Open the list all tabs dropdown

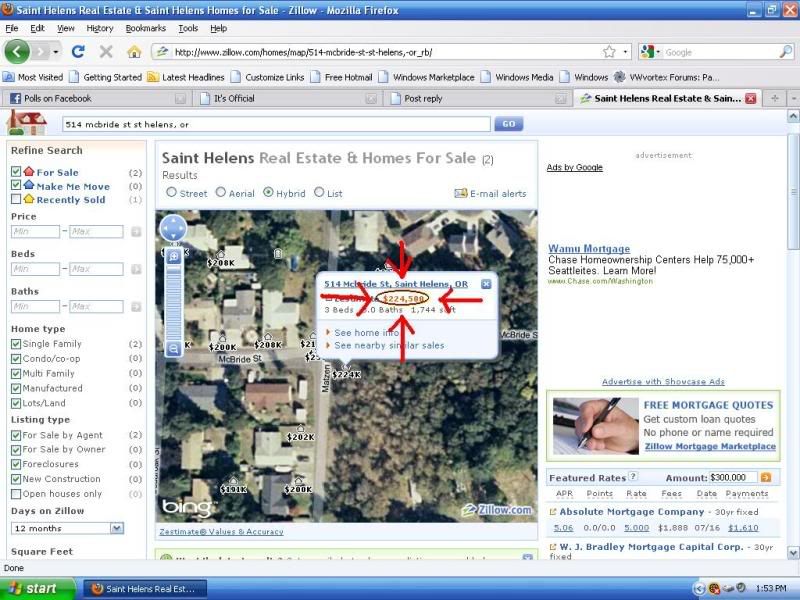[793, 98]
